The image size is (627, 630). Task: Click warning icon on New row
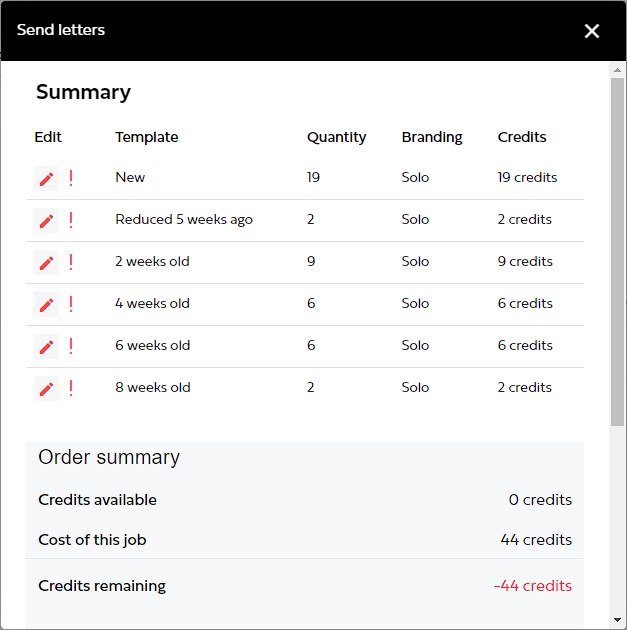71,178
